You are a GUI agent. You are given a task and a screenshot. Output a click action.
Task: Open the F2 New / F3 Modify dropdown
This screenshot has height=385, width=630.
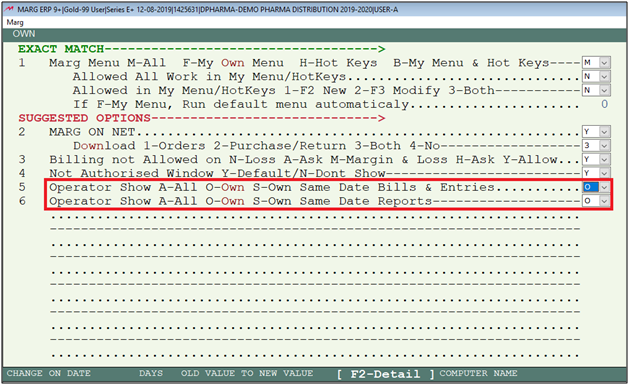click(x=604, y=90)
